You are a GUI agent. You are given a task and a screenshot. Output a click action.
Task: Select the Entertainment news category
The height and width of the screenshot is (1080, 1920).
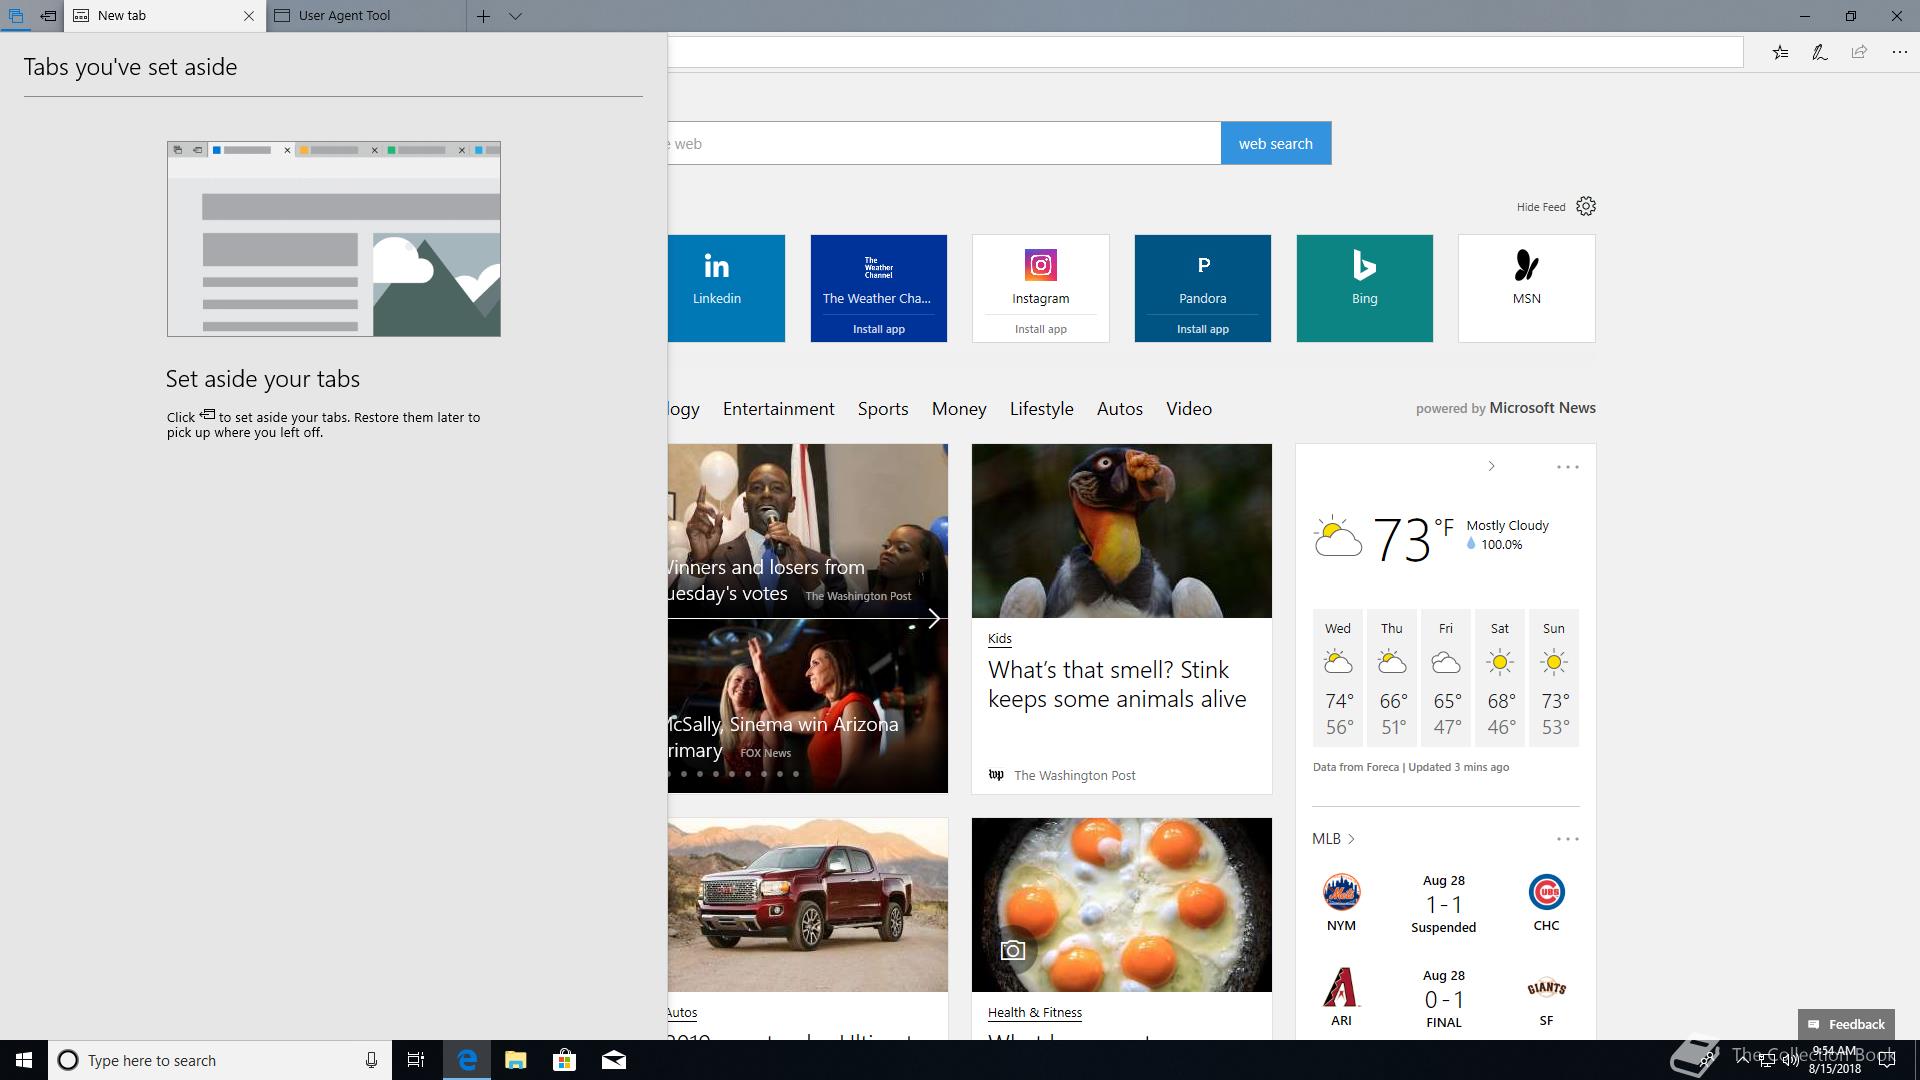[778, 409]
